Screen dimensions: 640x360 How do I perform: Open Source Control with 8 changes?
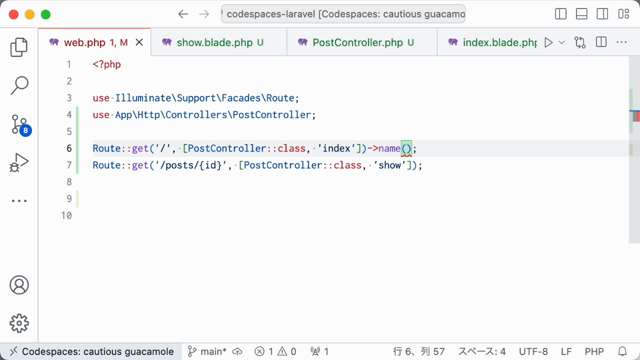pos(20,124)
